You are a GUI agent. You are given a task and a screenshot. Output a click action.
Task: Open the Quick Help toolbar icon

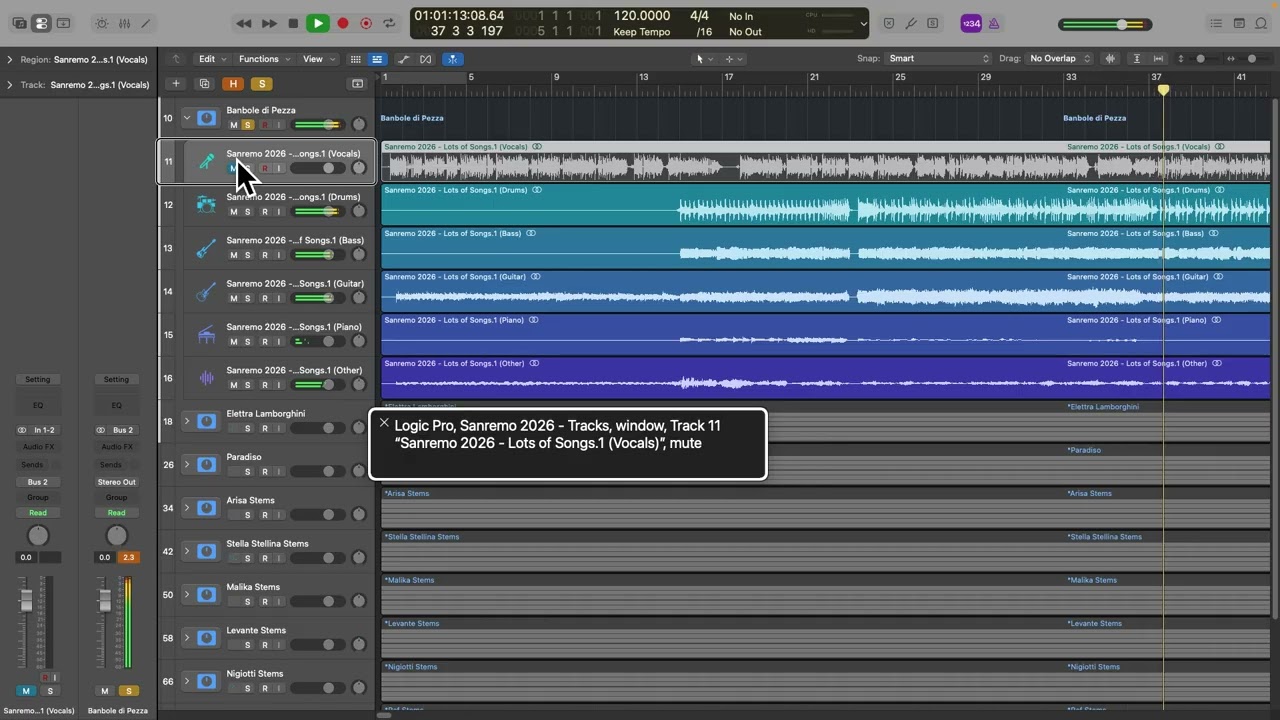click(63, 23)
